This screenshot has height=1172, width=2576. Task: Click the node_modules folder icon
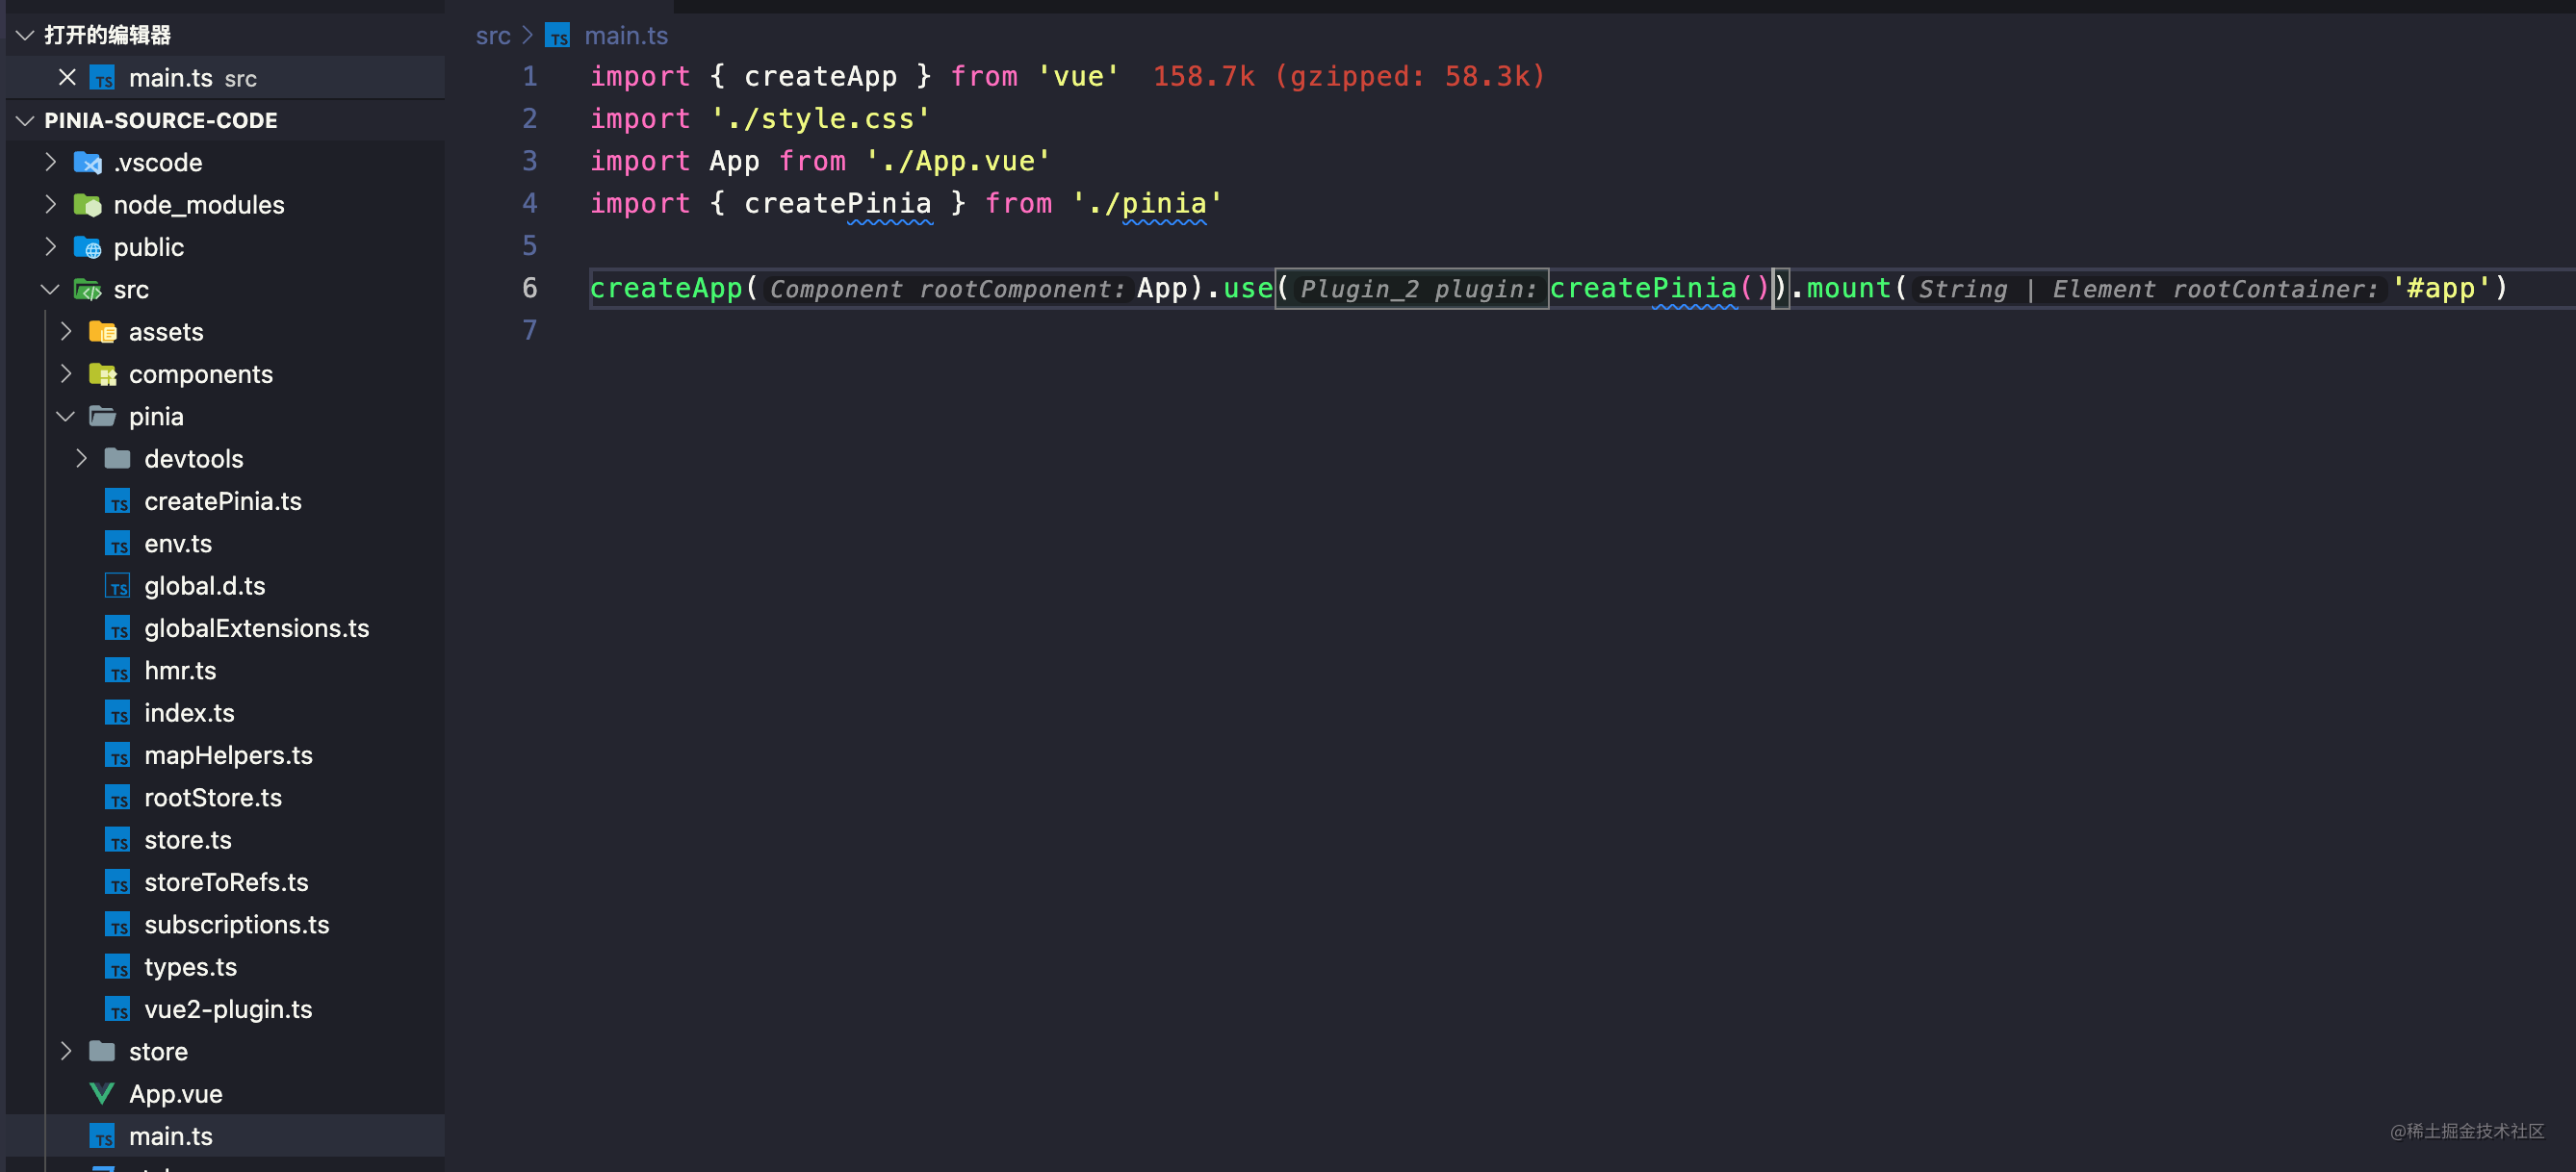click(x=88, y=205)
